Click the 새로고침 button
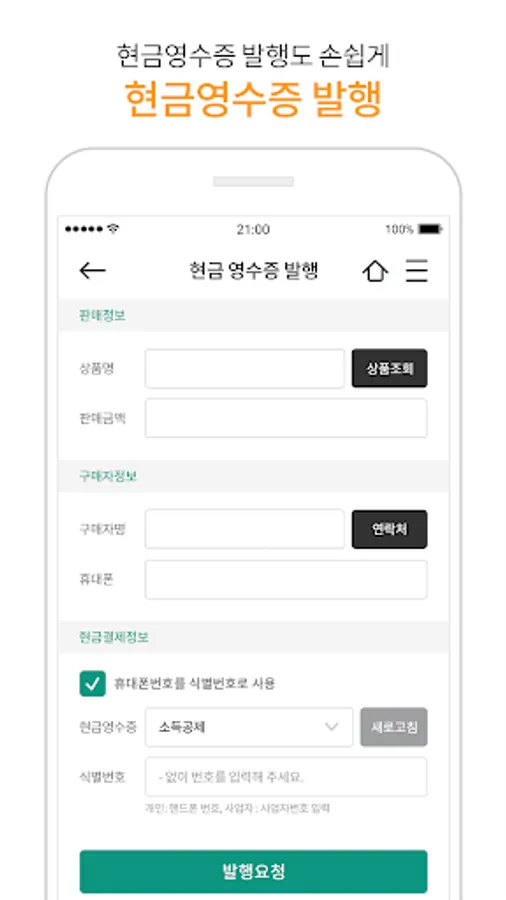506x900 pixels. coord(394,727)
